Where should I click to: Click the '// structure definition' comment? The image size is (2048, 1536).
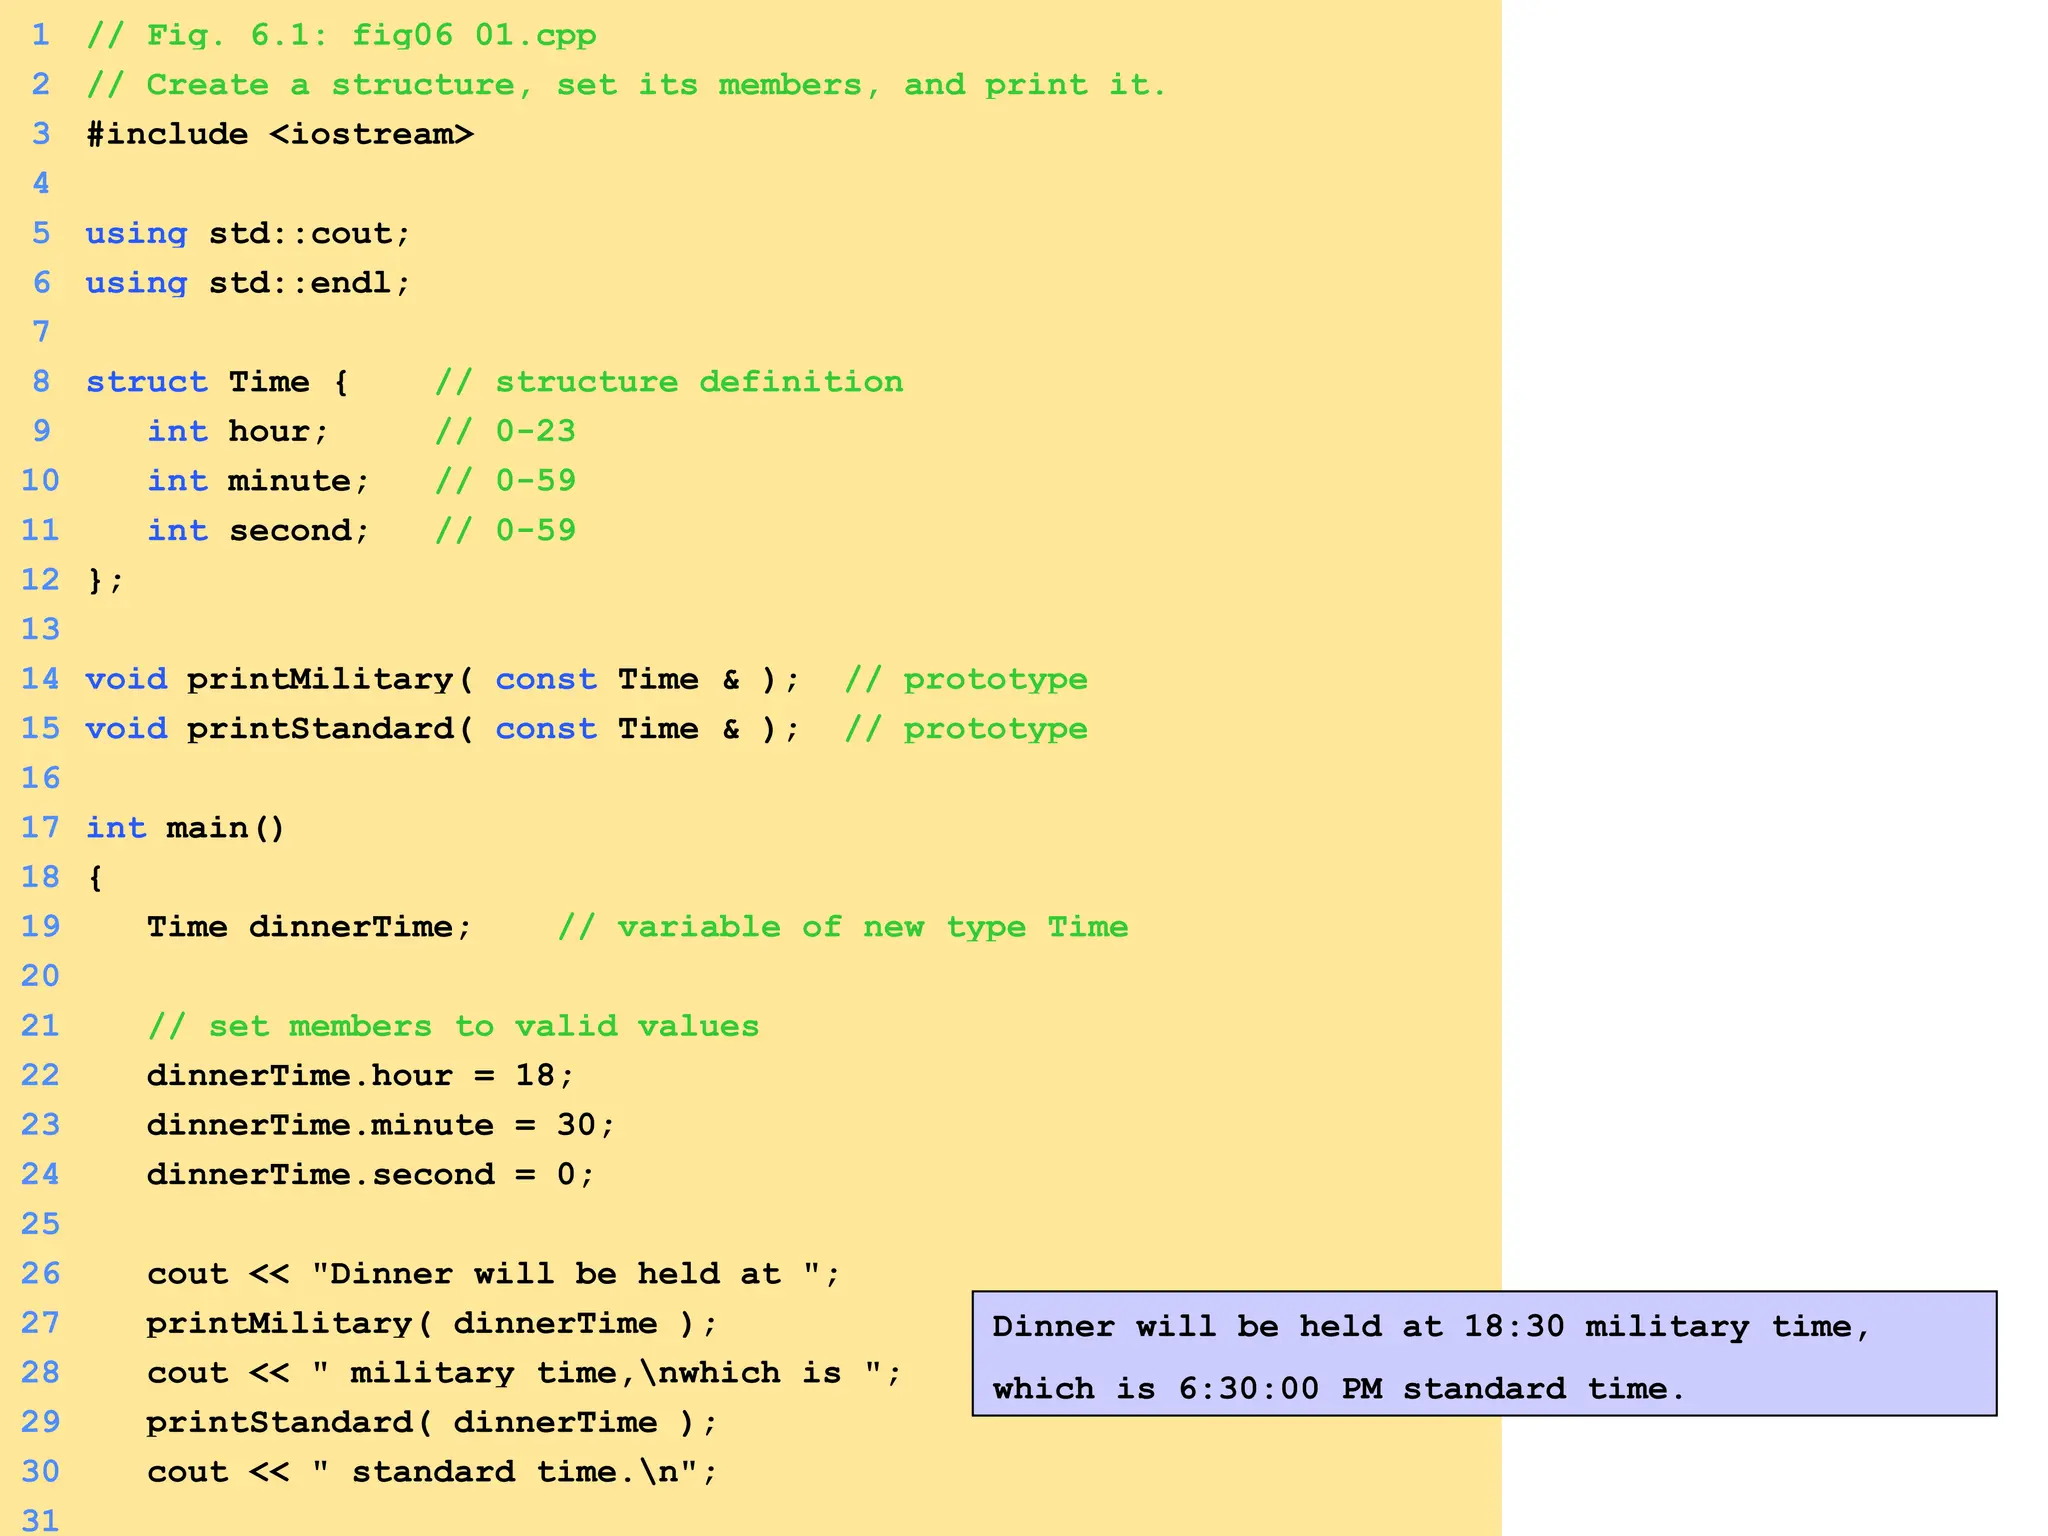click(668, 382)
